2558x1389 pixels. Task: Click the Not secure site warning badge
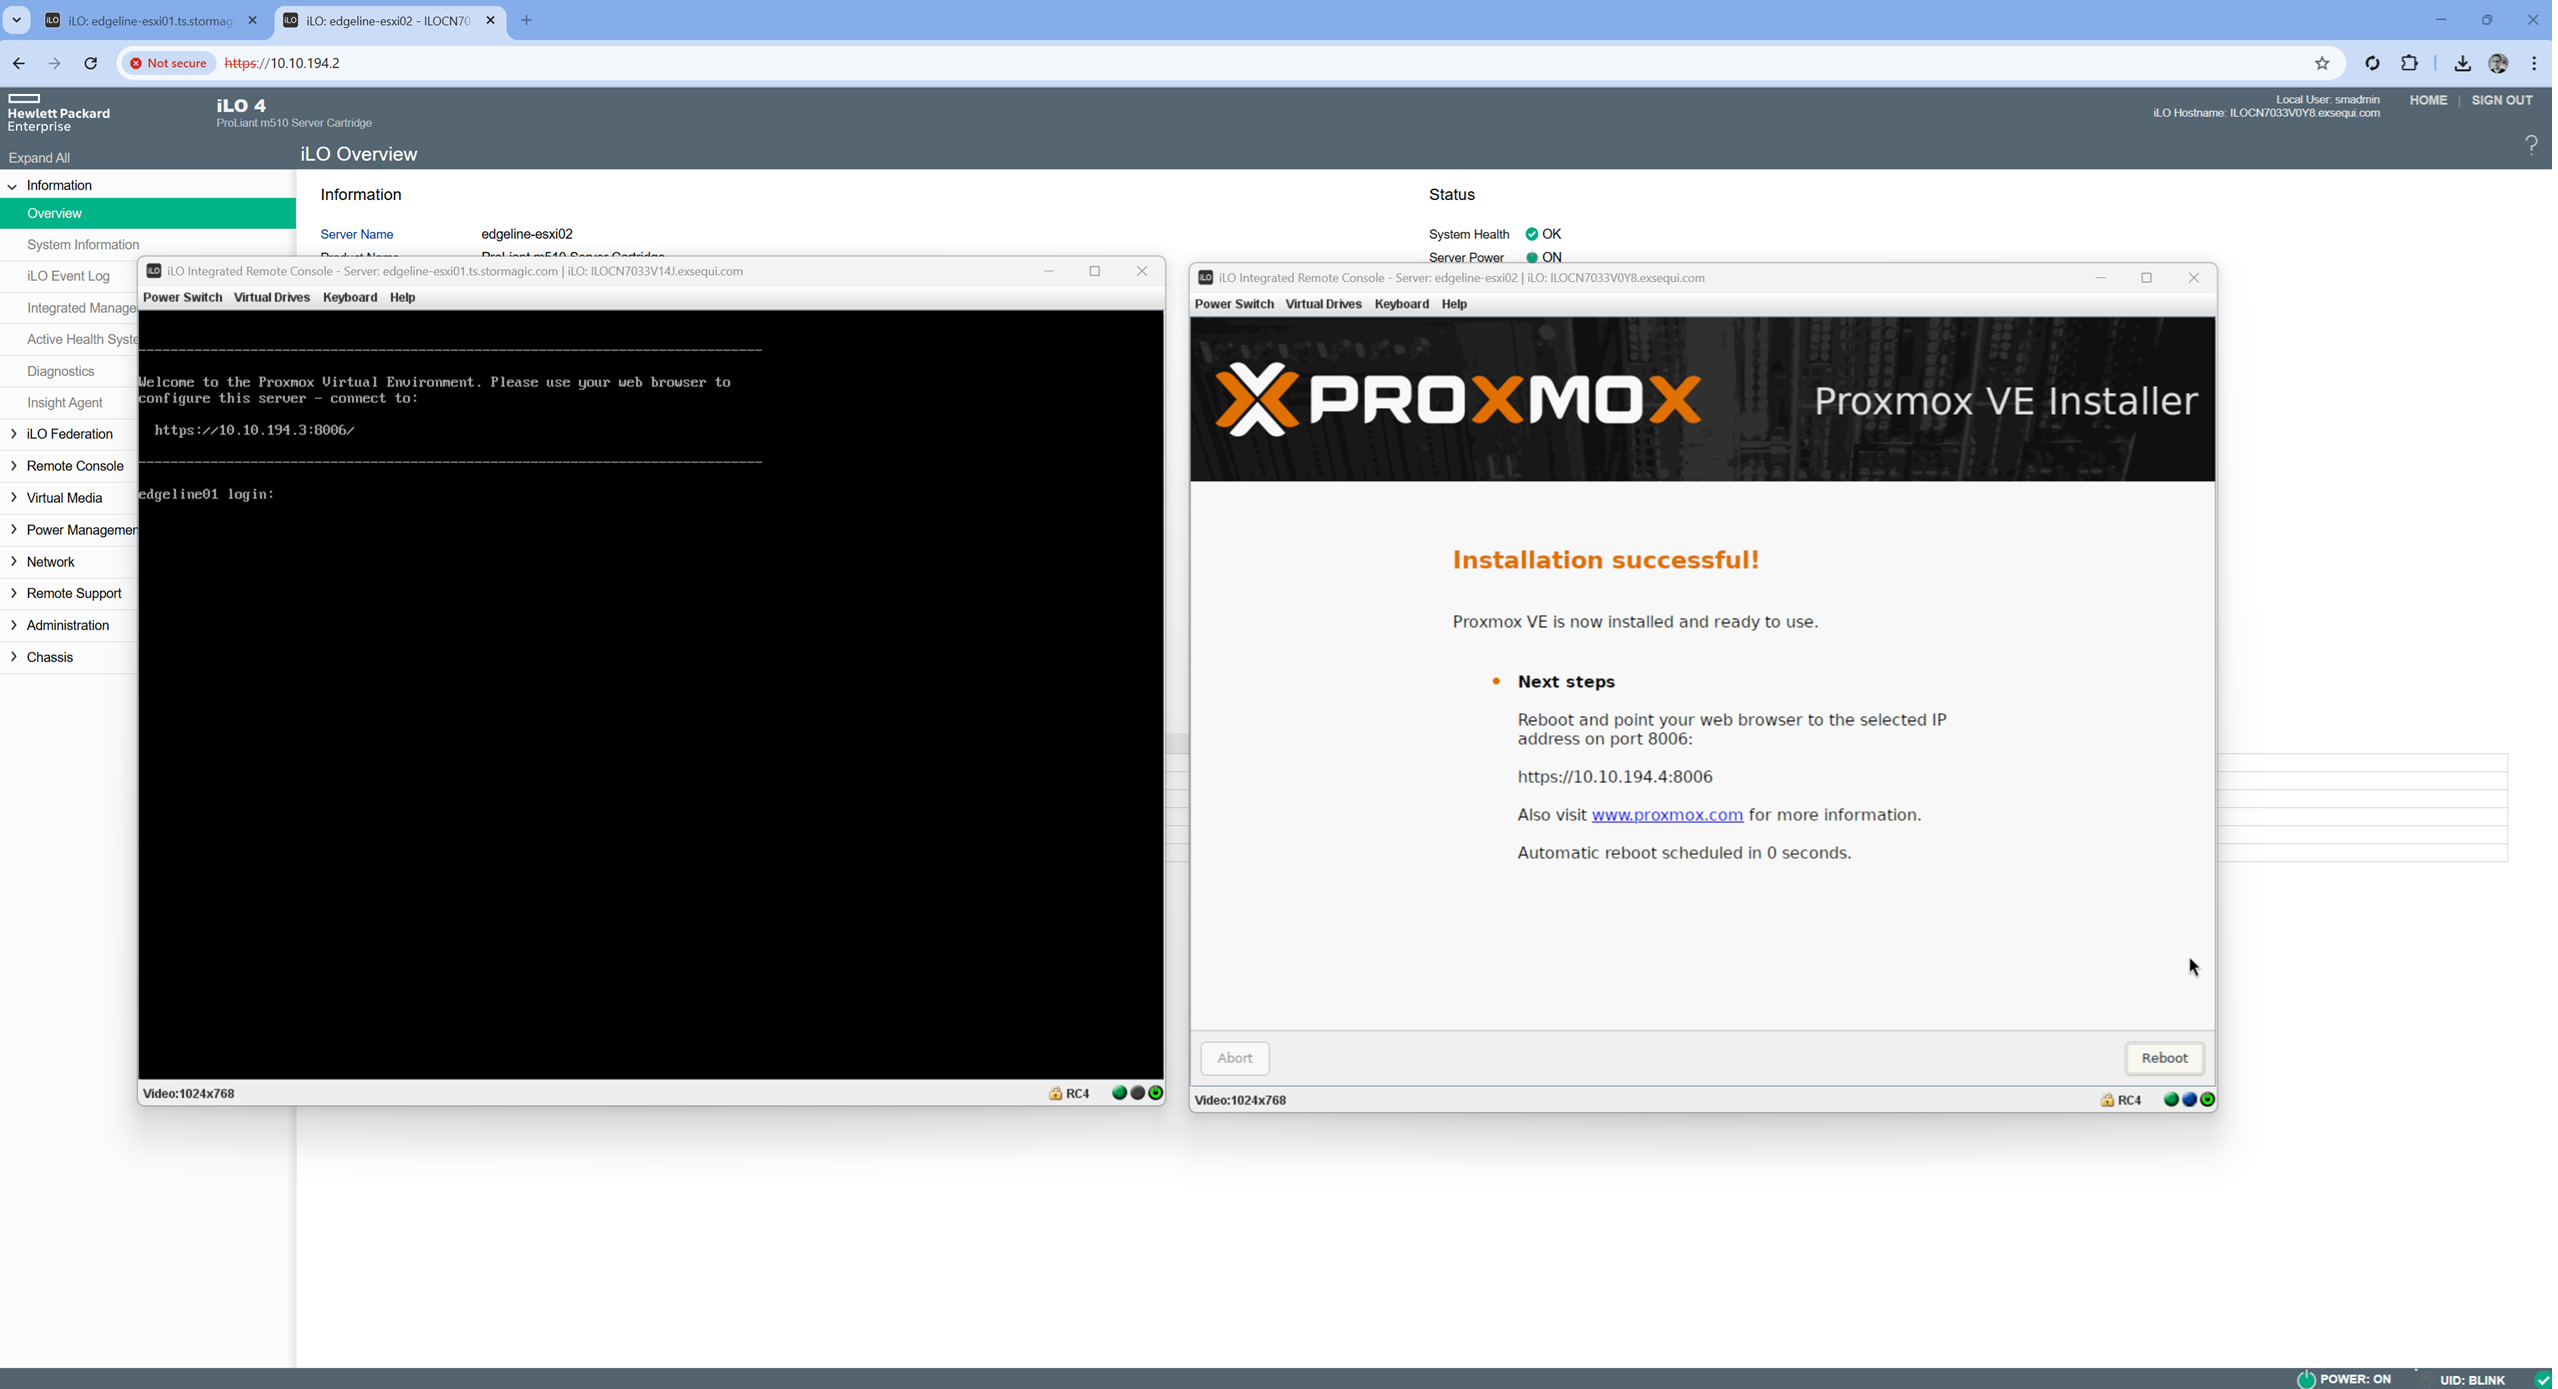(168, 63)
